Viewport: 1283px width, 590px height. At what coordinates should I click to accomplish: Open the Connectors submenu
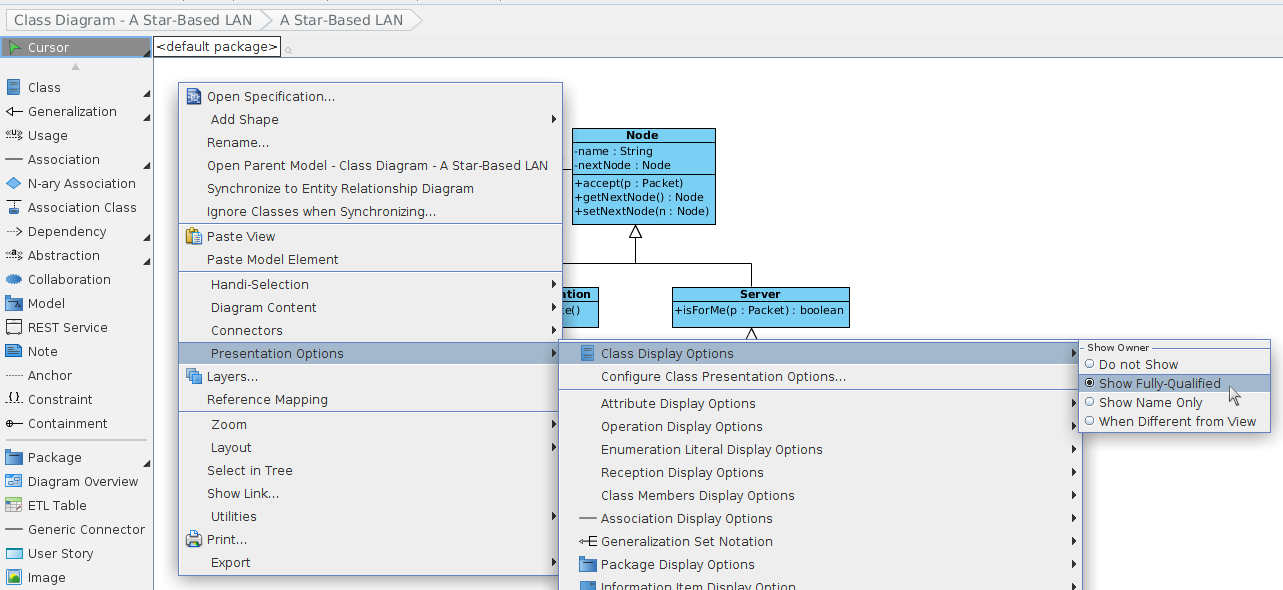pos(370,330)
